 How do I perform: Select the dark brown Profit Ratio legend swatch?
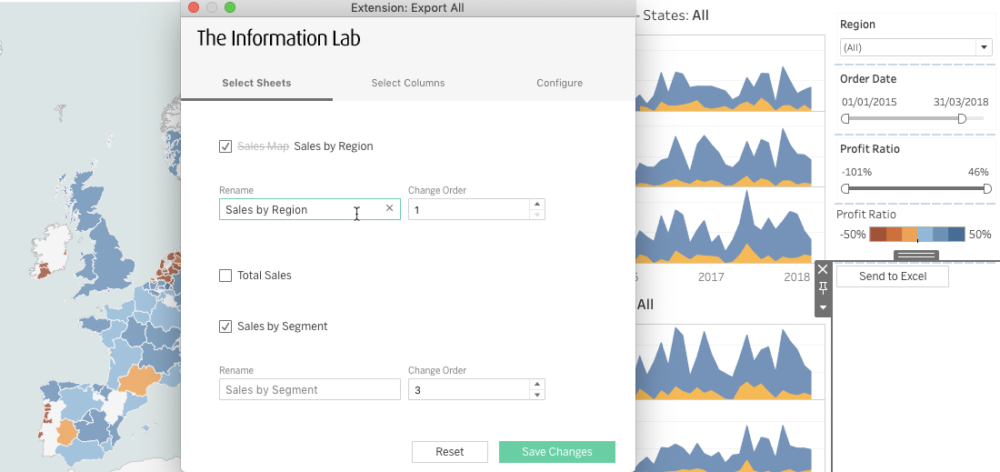(x=878, y=234)
